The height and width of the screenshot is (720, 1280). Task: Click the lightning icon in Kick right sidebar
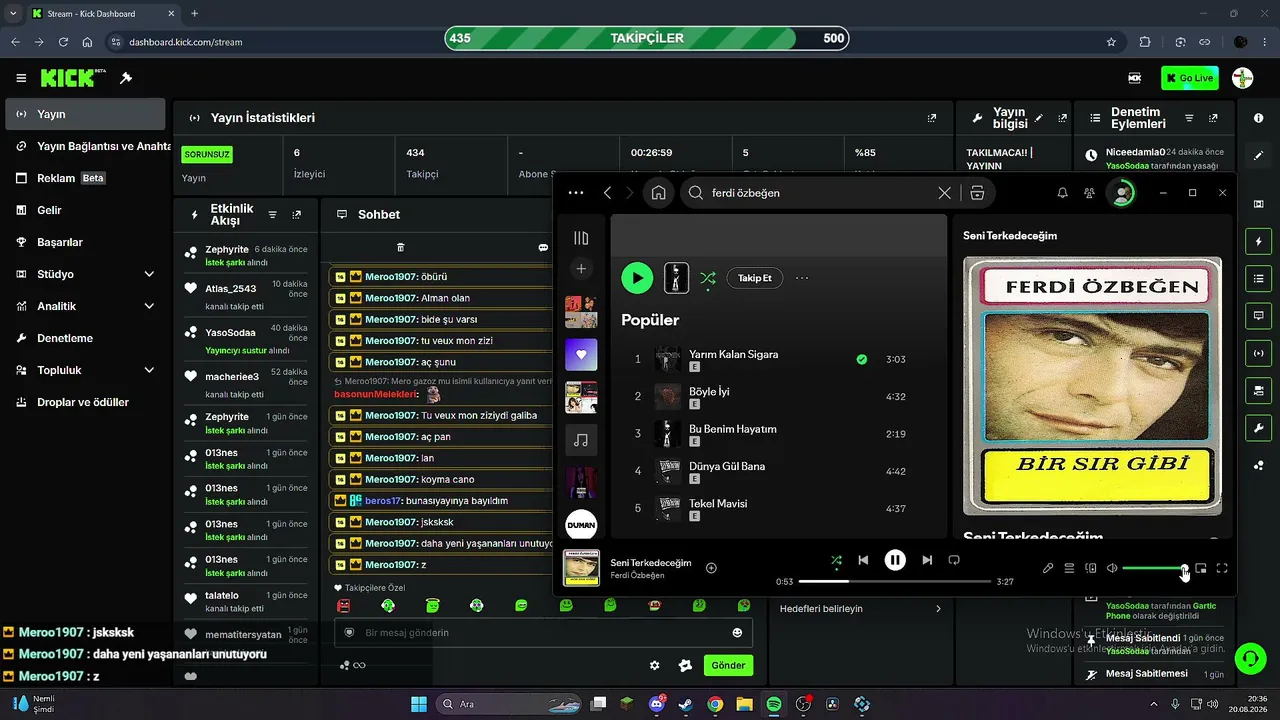tap(1258, 241)
